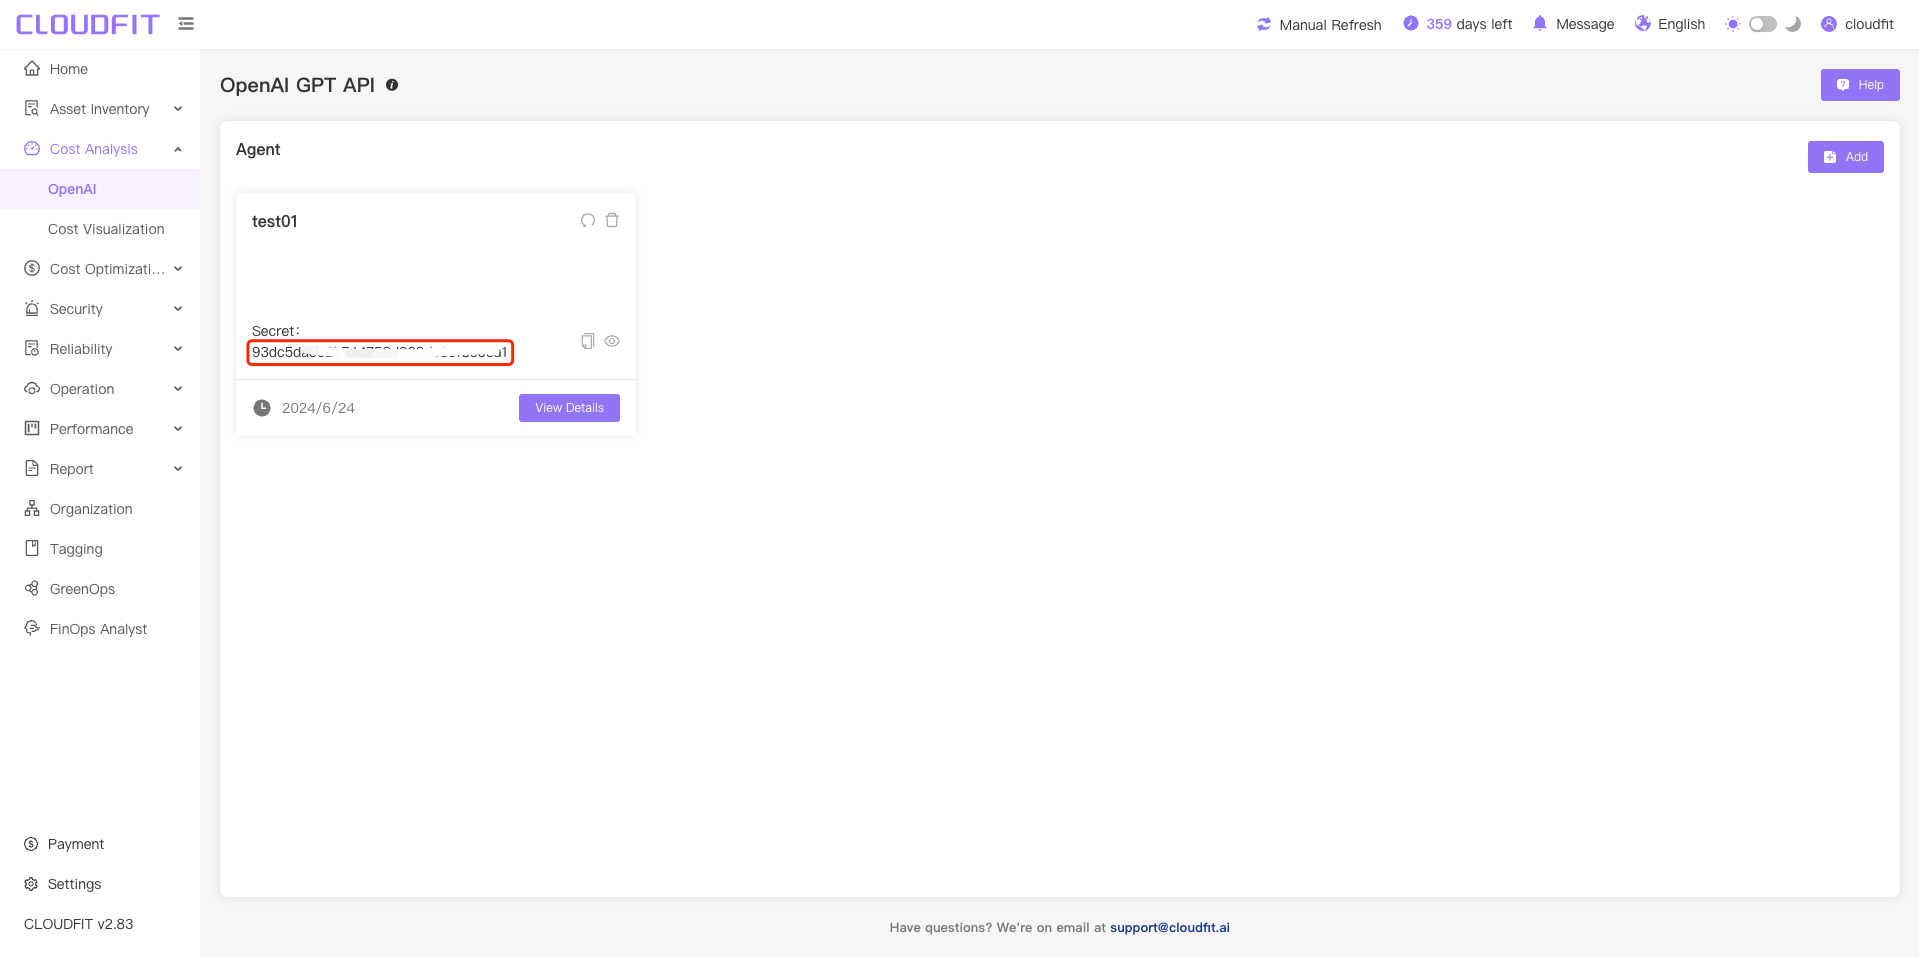The image size is (1919, 957).
Task: Click the Message bell icon
Action: (x=1540, y=23)
